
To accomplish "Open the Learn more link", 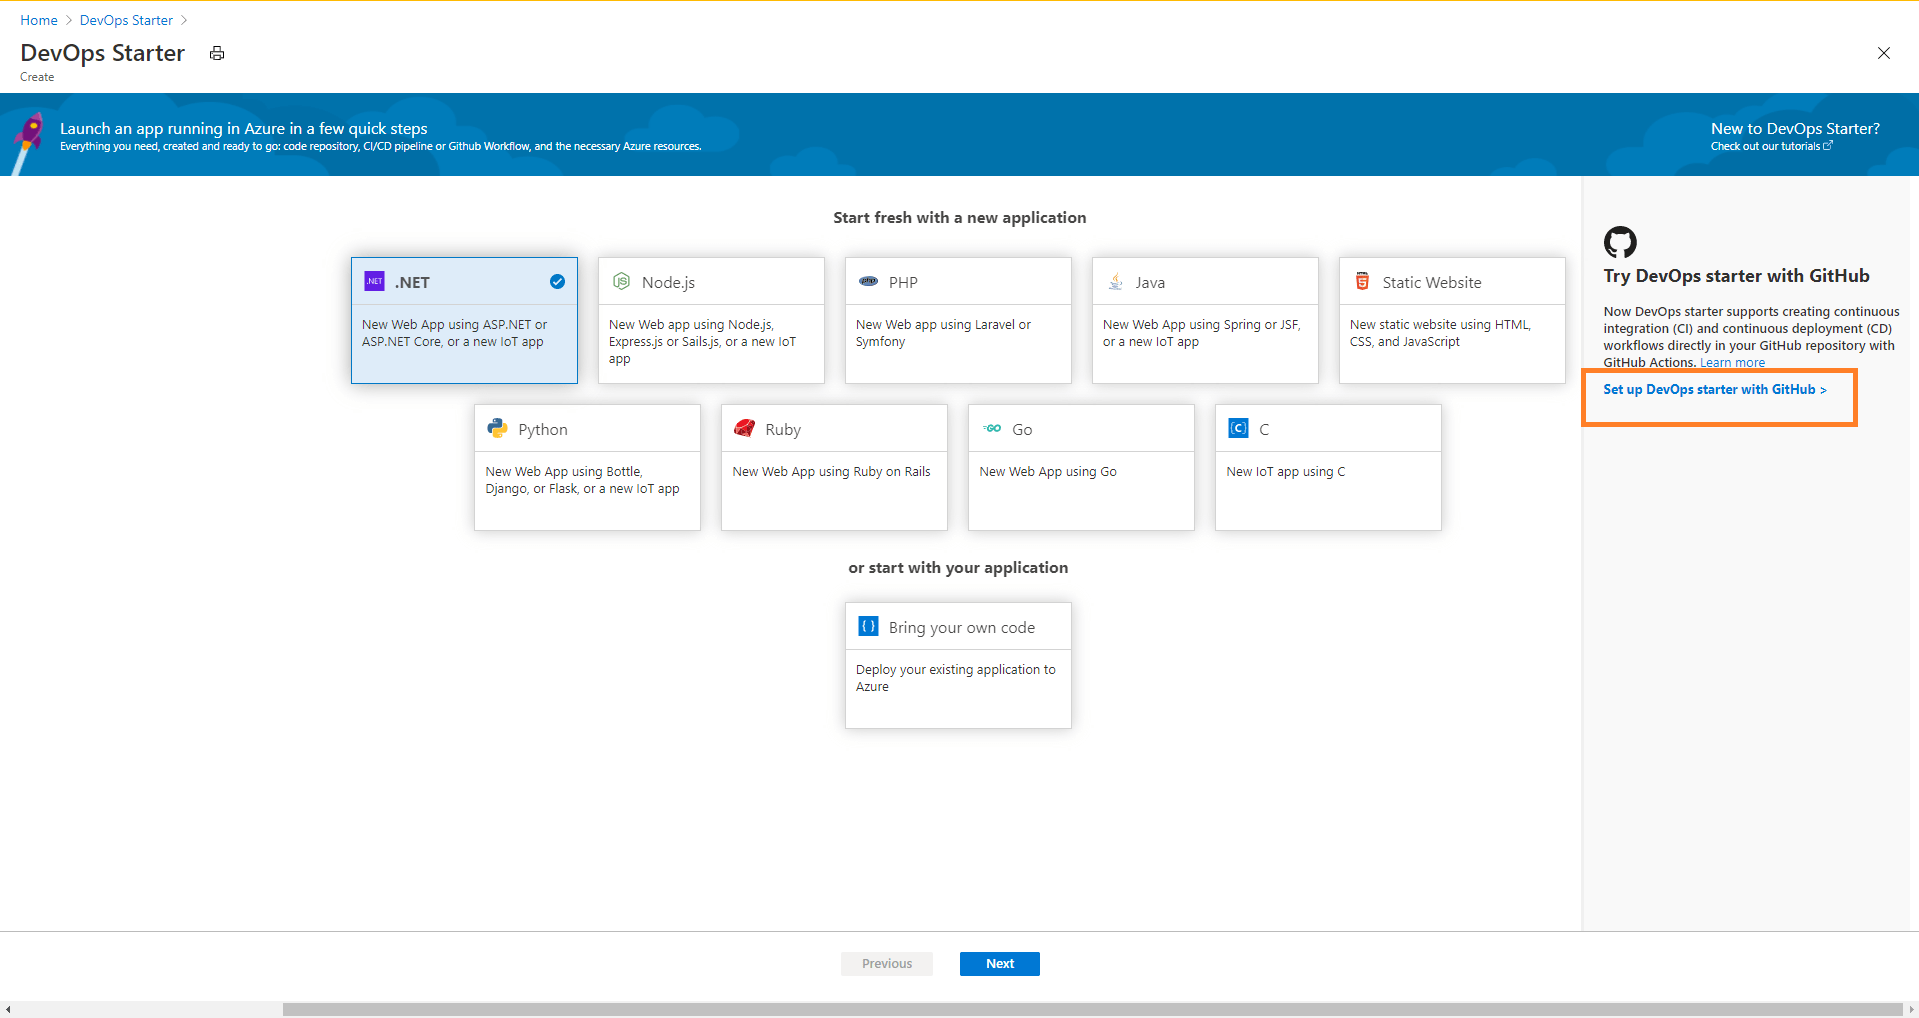I will click(1731, 362).
